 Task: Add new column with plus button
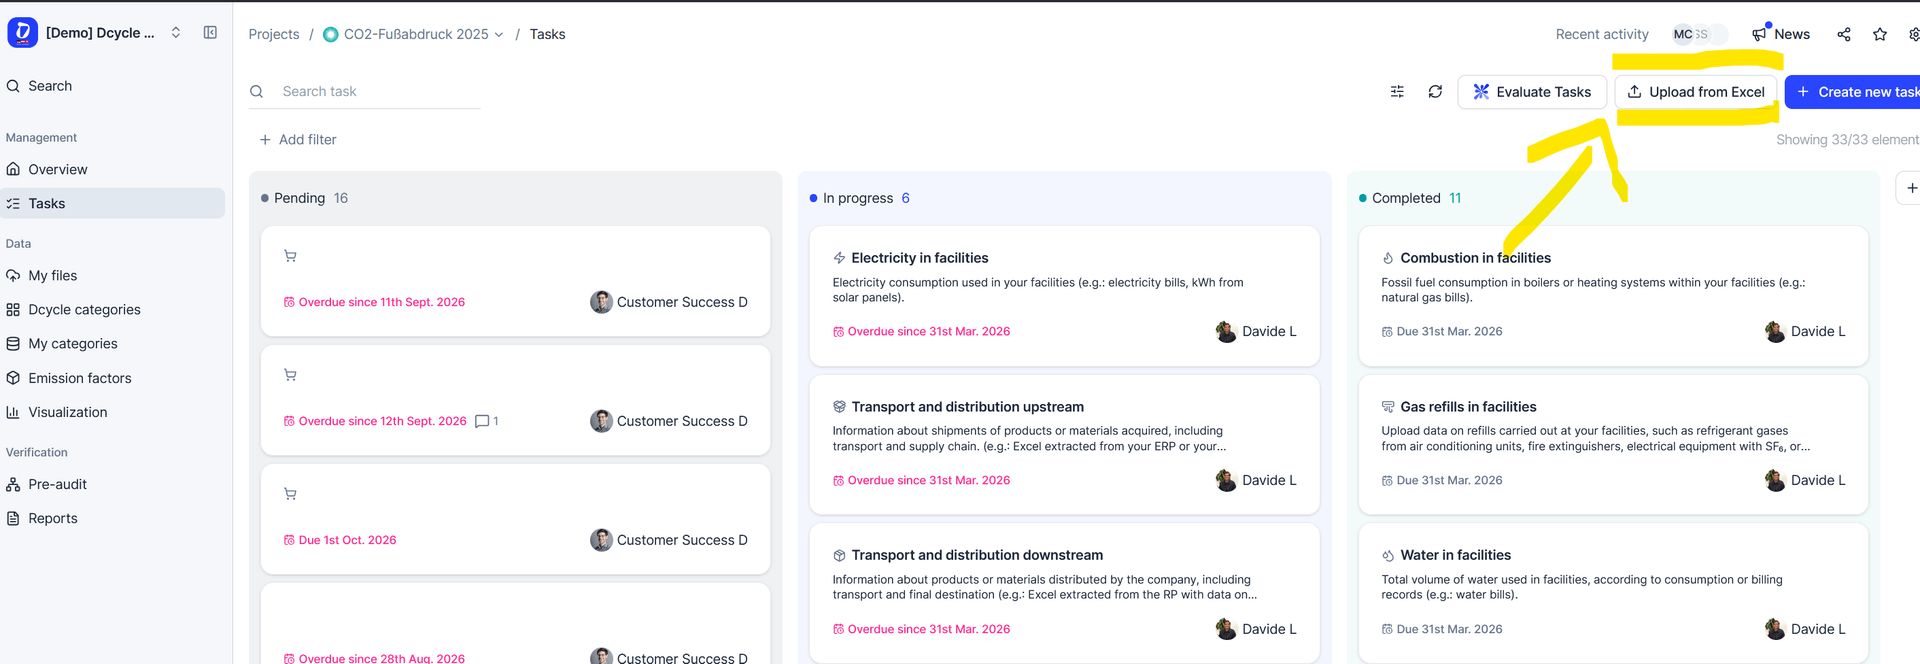point(1910,188)
